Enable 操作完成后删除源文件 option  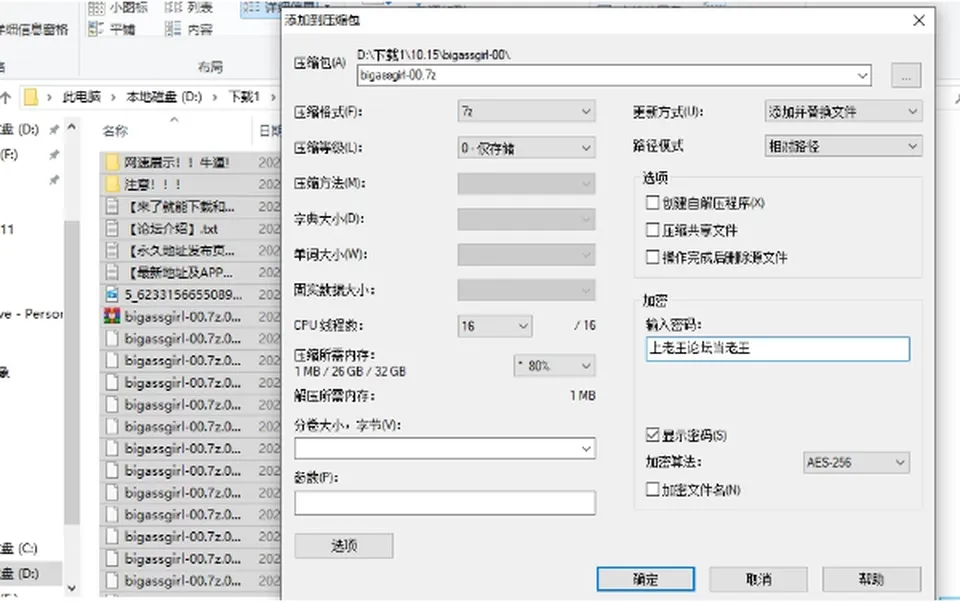[653, 257]
